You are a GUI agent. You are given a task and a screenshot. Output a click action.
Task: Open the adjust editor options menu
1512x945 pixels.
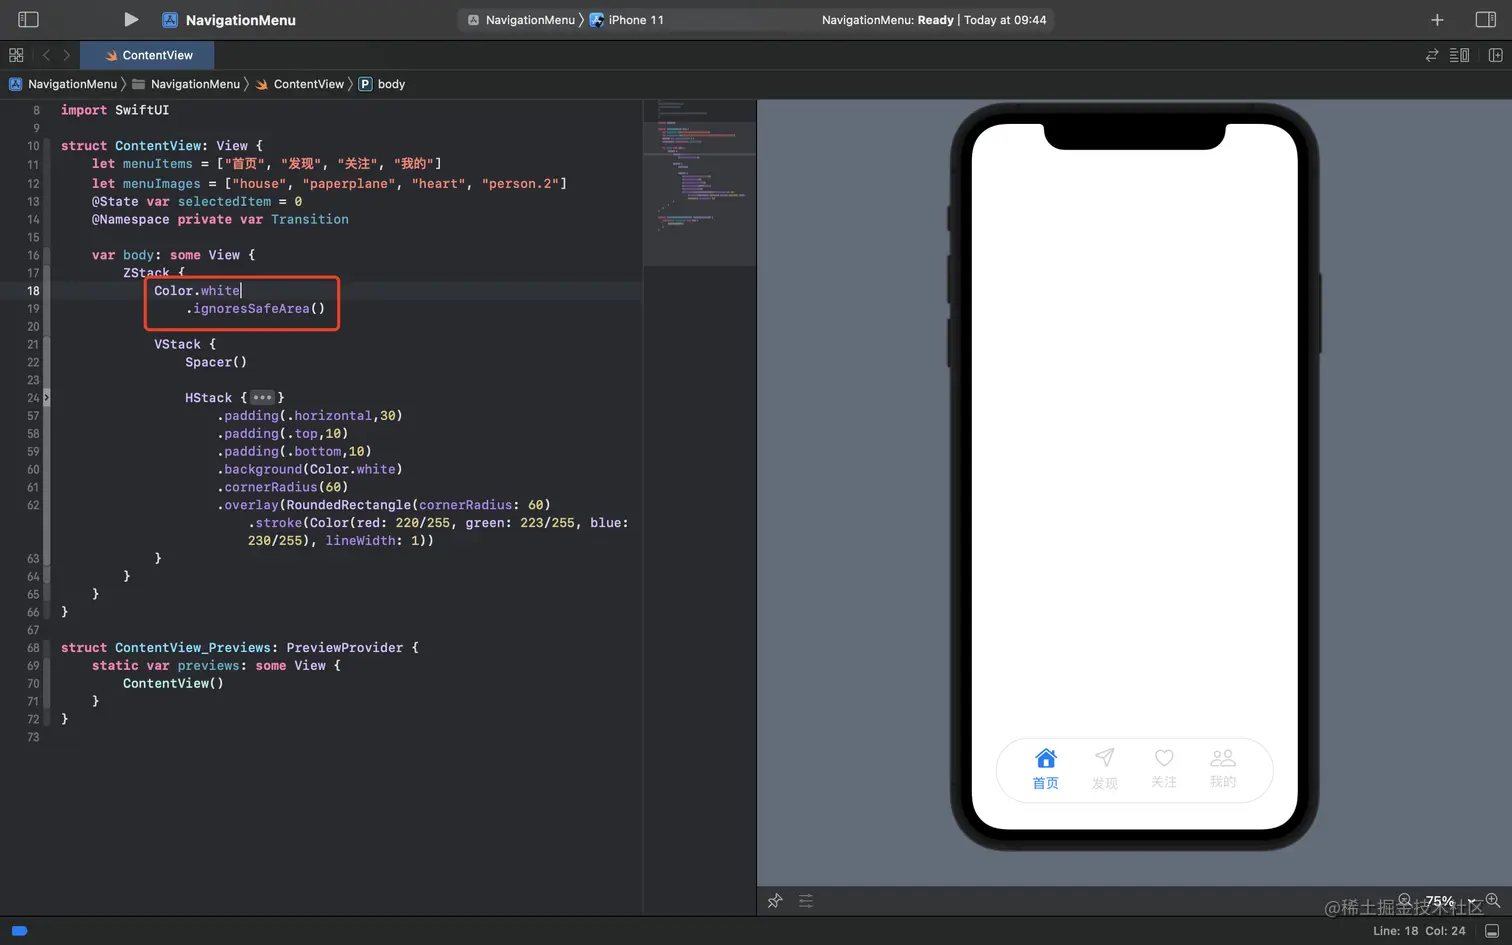[1460, 55]
